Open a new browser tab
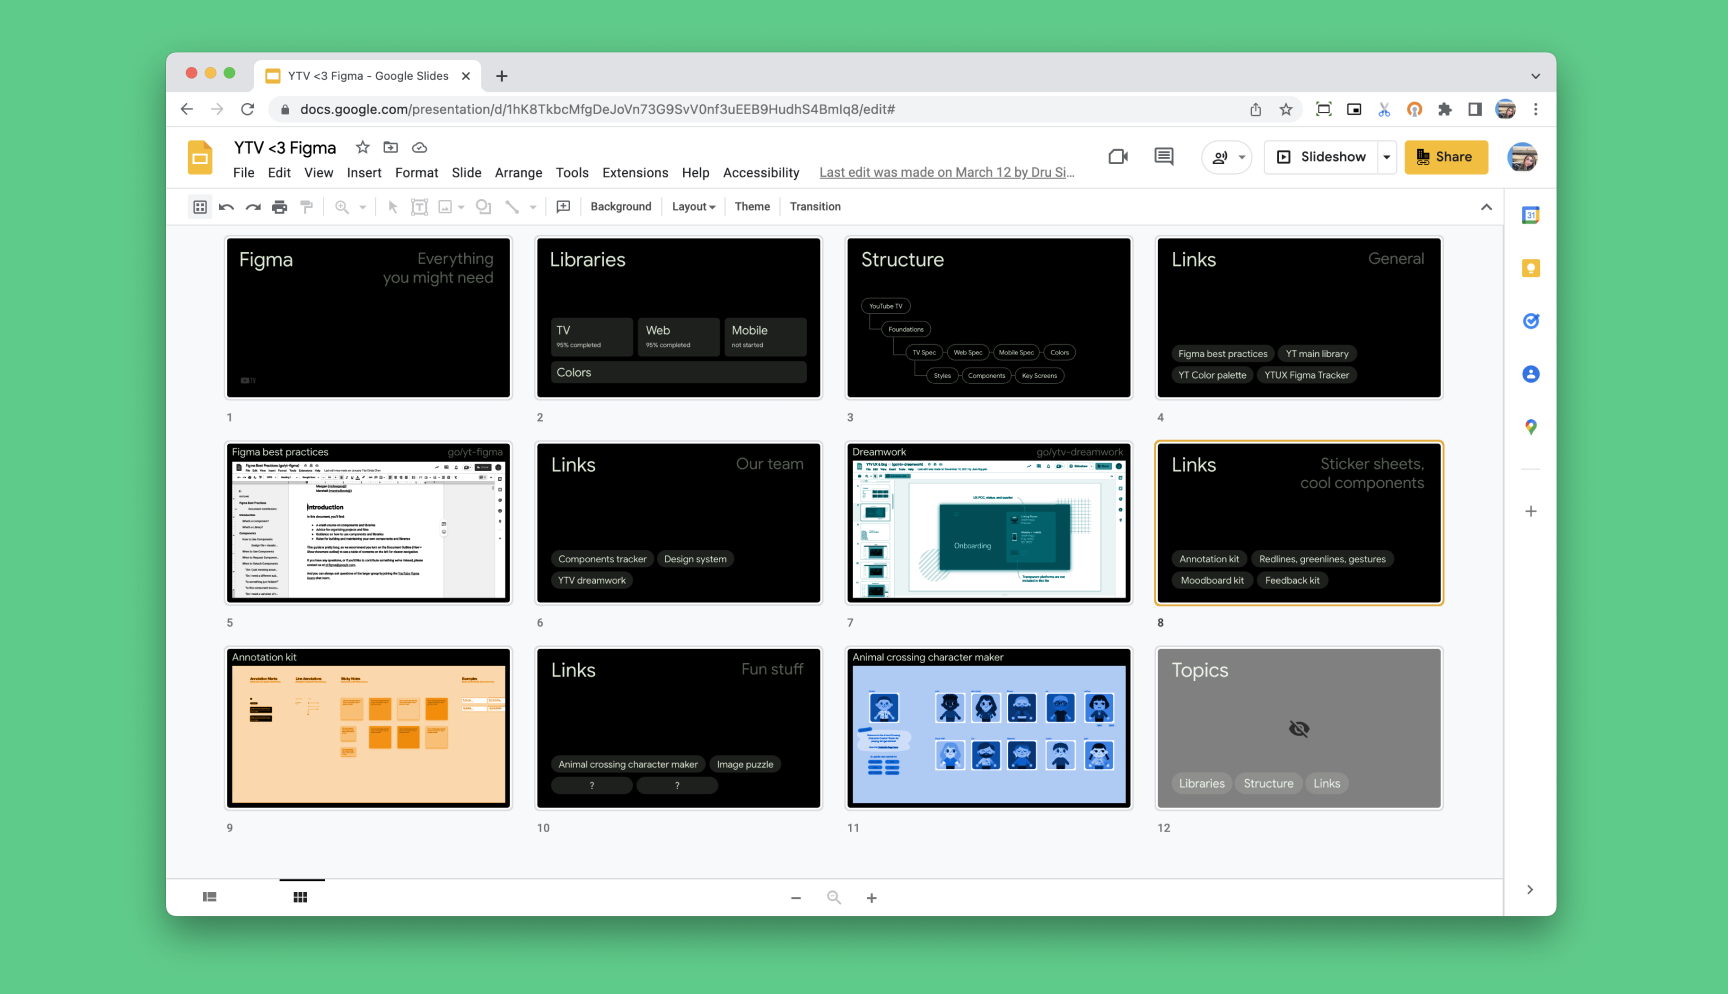This screenshot has height=994, width=1728. click(x=502, y=76)
